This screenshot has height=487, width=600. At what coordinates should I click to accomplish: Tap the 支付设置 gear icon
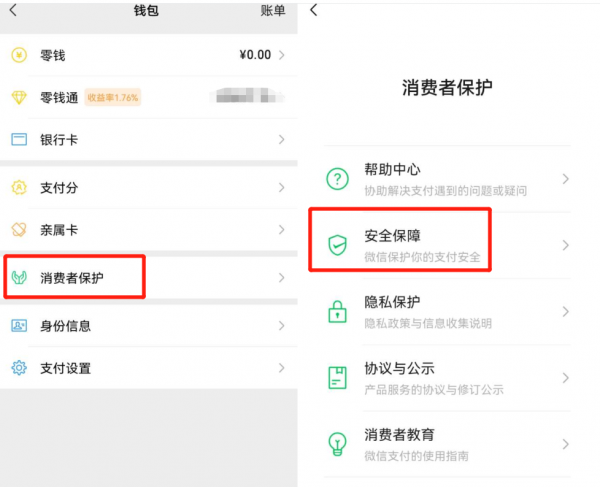pyautogui.click(x=18, y=368)
